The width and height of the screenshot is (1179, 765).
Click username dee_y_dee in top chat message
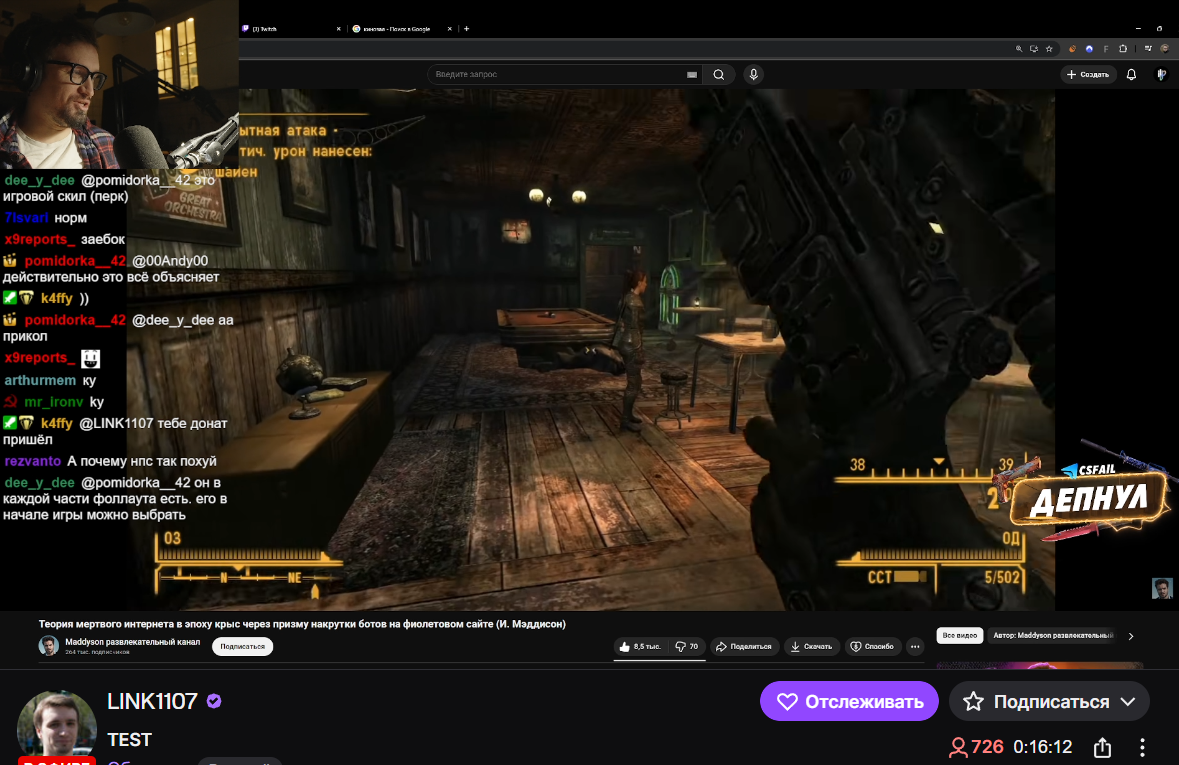click(x=39, y=181)
